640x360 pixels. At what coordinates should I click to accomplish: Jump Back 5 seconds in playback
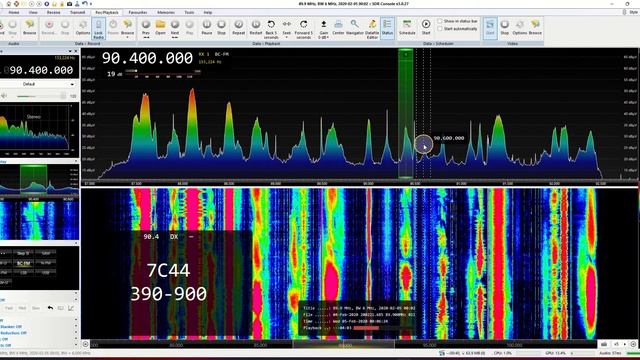pos(271,29)
